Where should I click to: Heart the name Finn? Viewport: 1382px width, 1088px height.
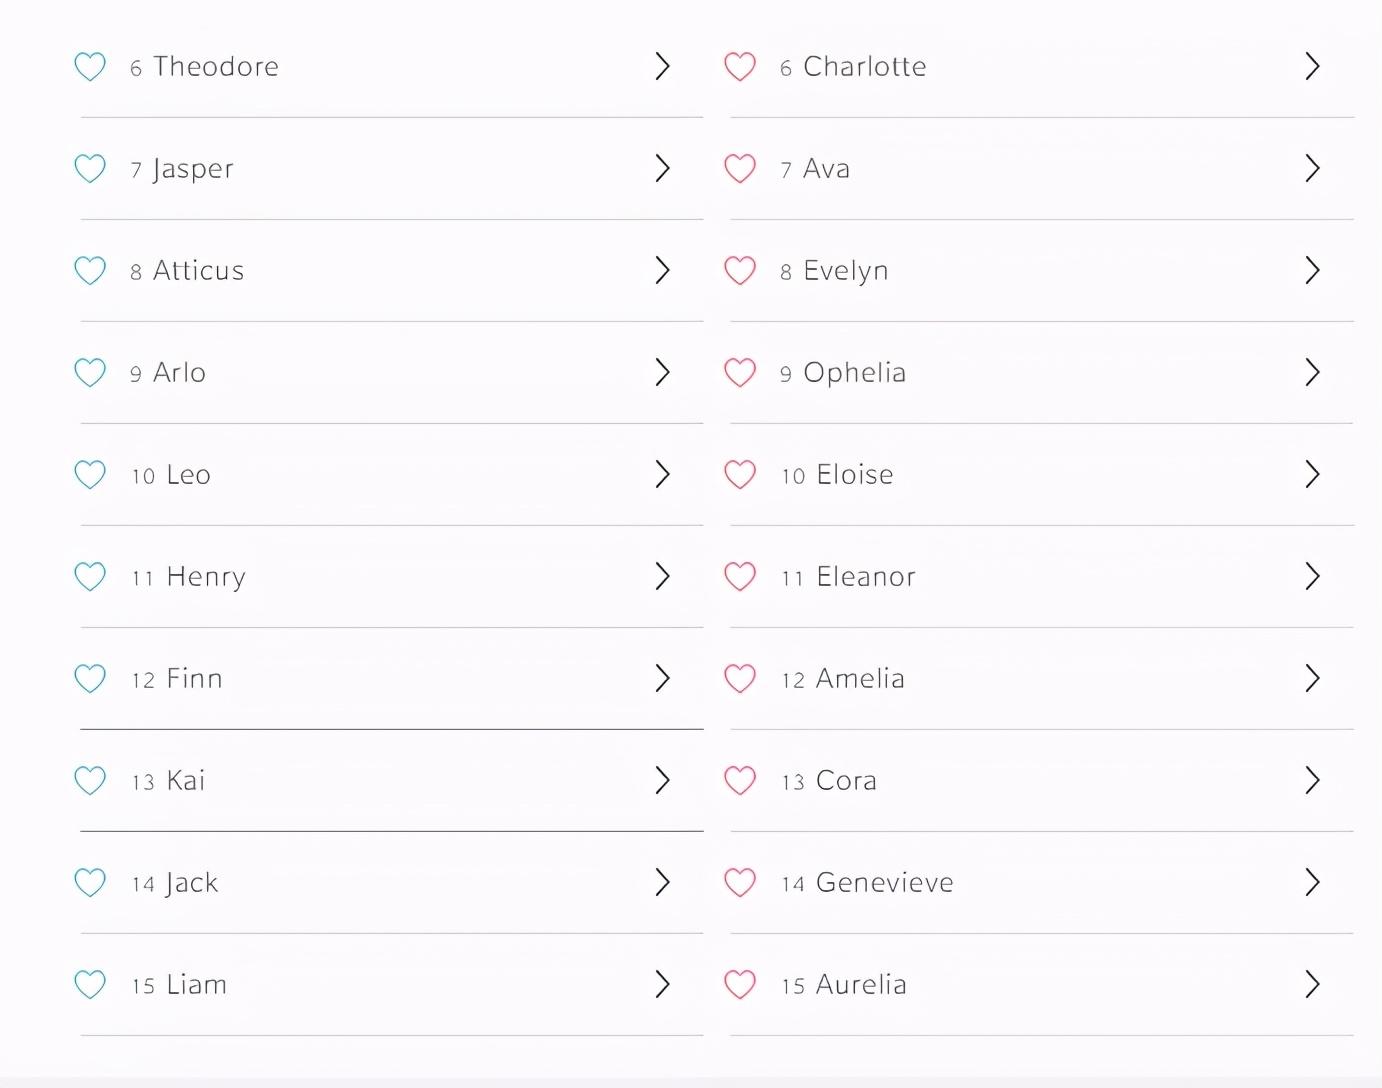pos(90,679)
